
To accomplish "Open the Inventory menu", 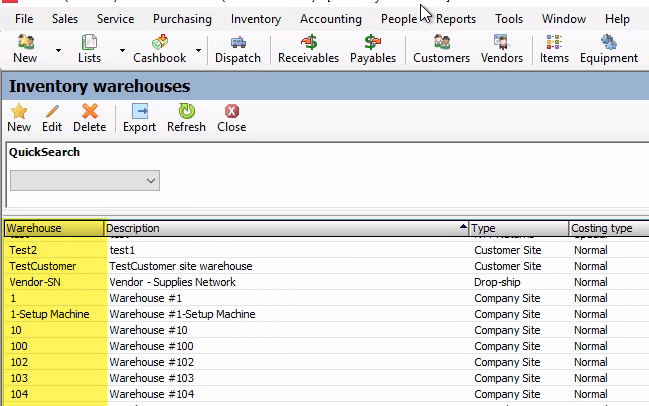I will tap(256, 19).
